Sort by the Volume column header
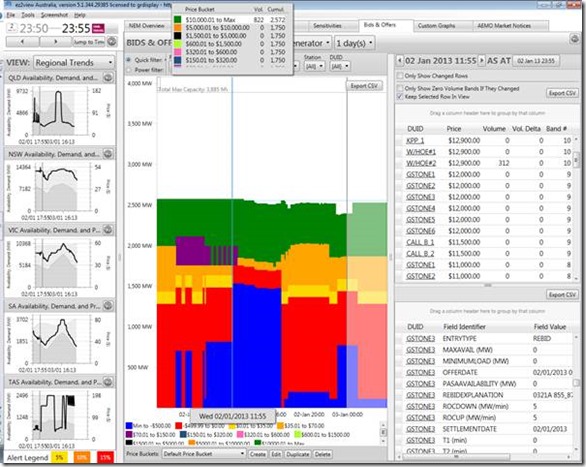Viewport: 586px width, 467px height. [x=494, y=129]
